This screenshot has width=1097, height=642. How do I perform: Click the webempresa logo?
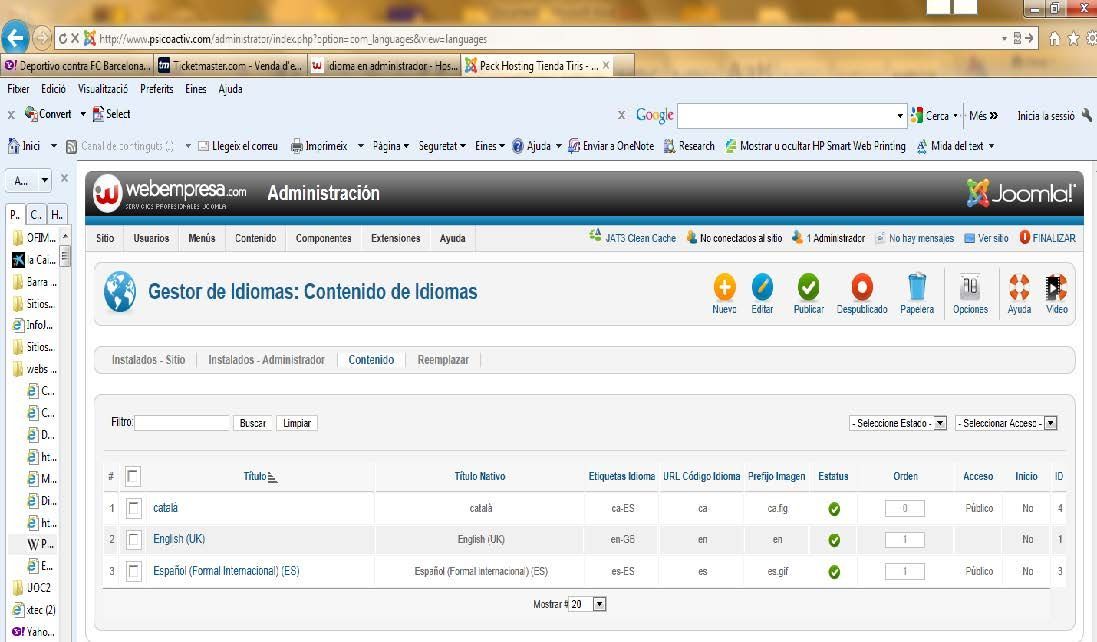point(170,193)
